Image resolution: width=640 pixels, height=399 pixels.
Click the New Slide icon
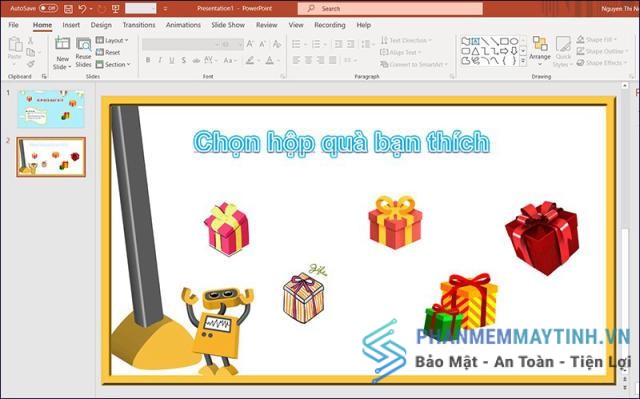pyautogui.click(x=62, y=45)
